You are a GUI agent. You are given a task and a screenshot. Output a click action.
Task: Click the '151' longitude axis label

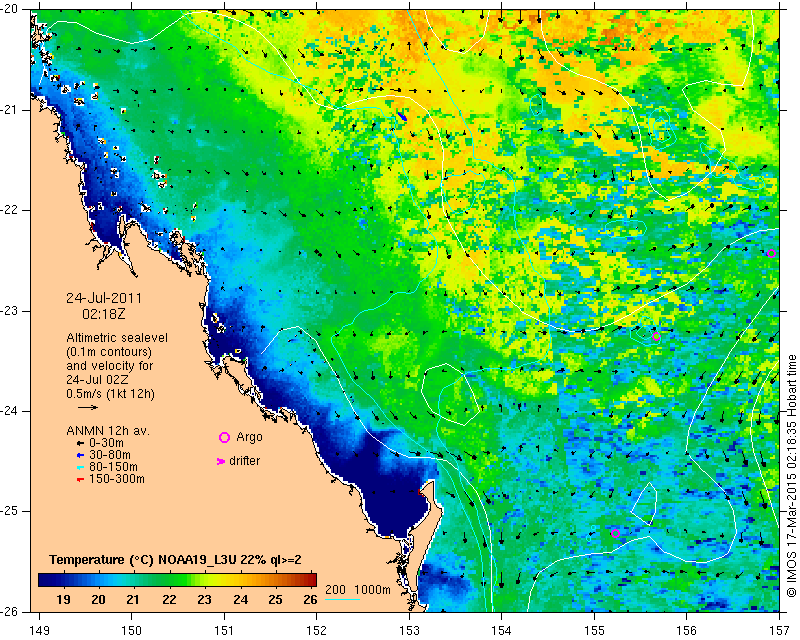pos(224,631)
